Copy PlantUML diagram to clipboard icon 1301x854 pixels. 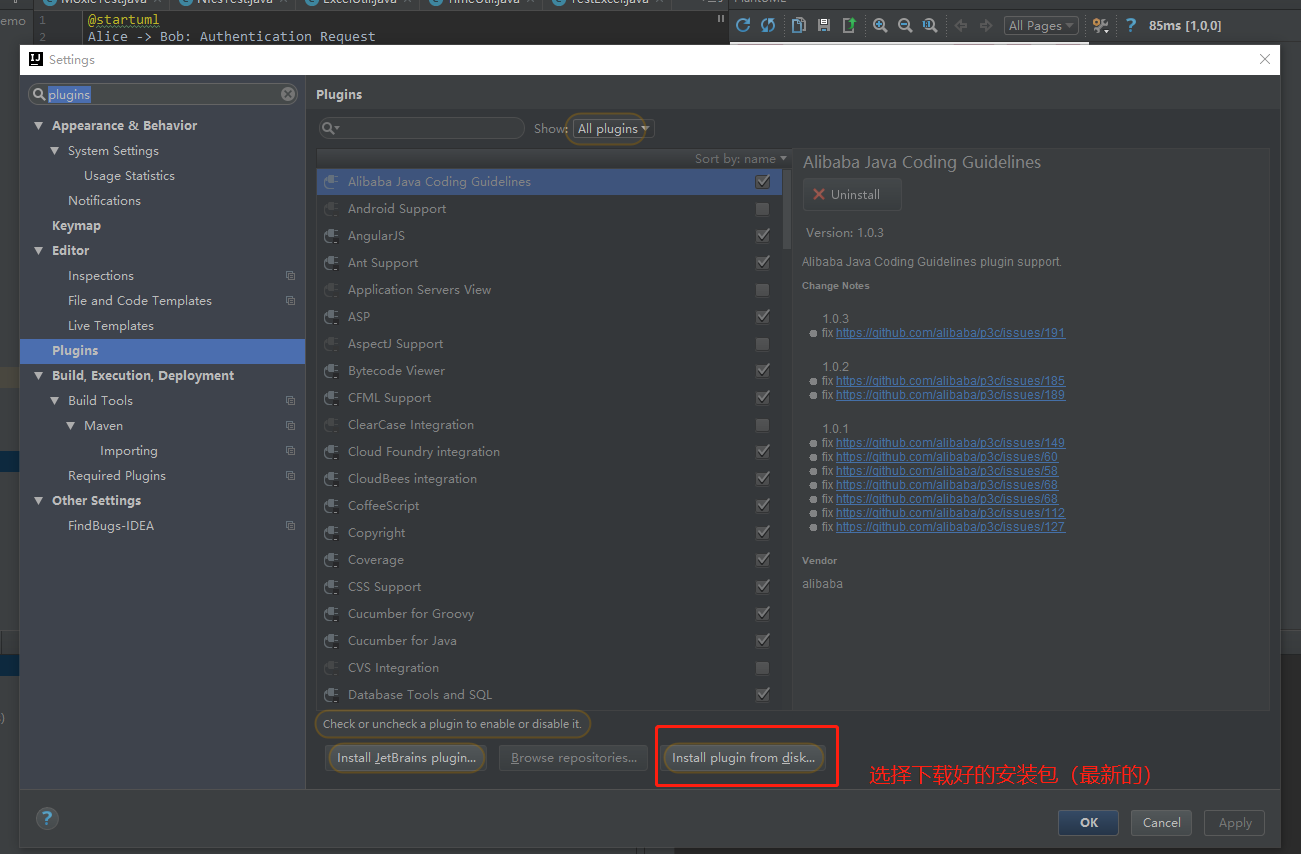[x=798, y=25]
